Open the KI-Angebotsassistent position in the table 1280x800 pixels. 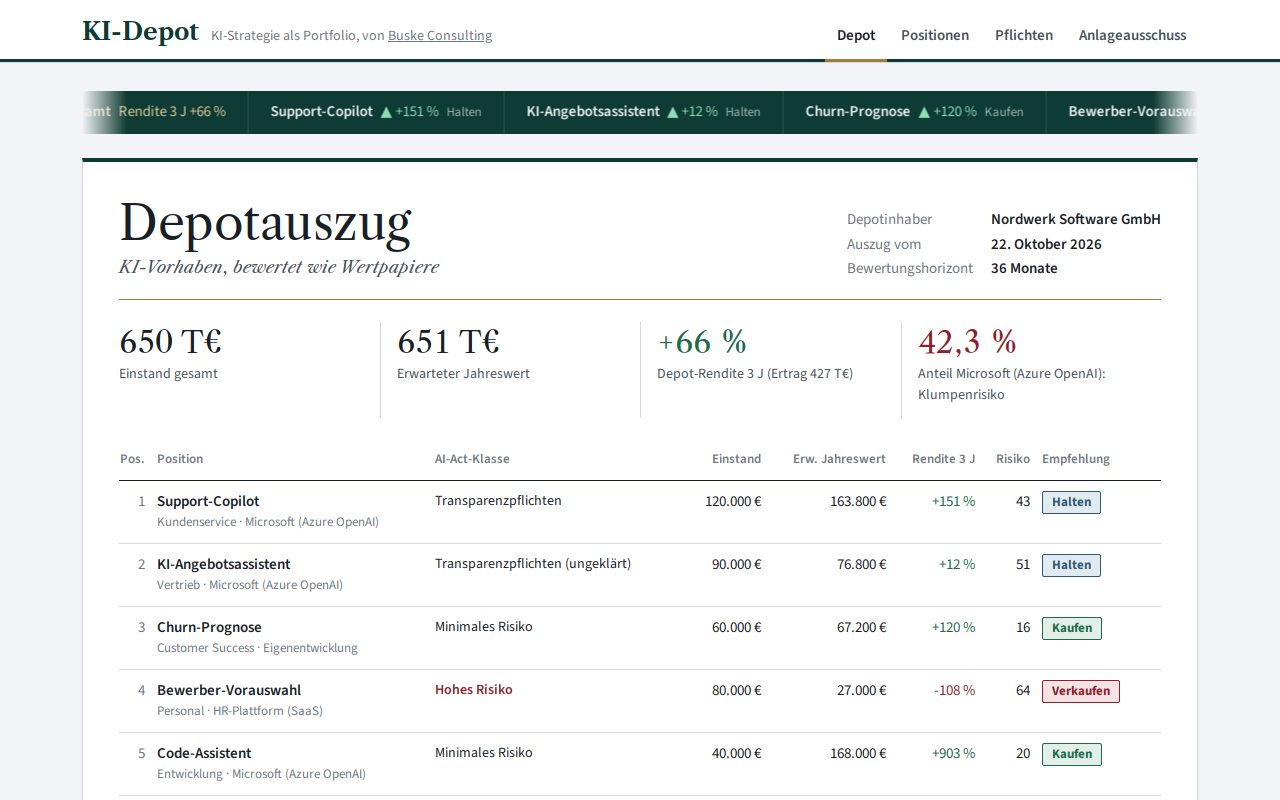[x=224, y=564]
